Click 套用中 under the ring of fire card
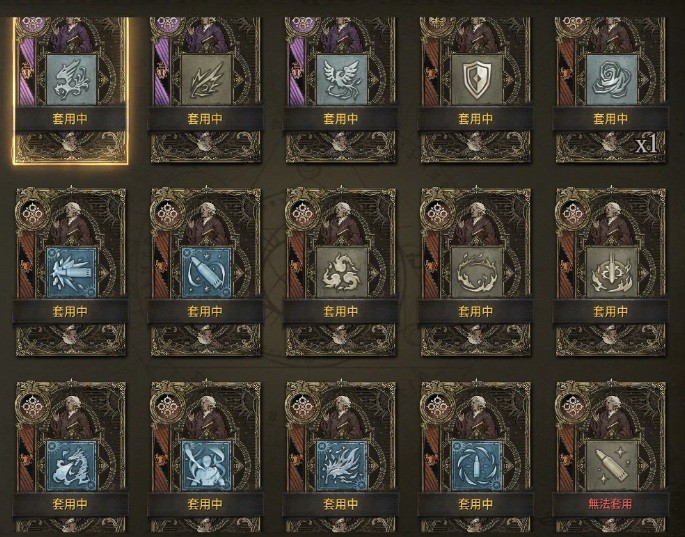685x537 pixels. coord(475,311)
